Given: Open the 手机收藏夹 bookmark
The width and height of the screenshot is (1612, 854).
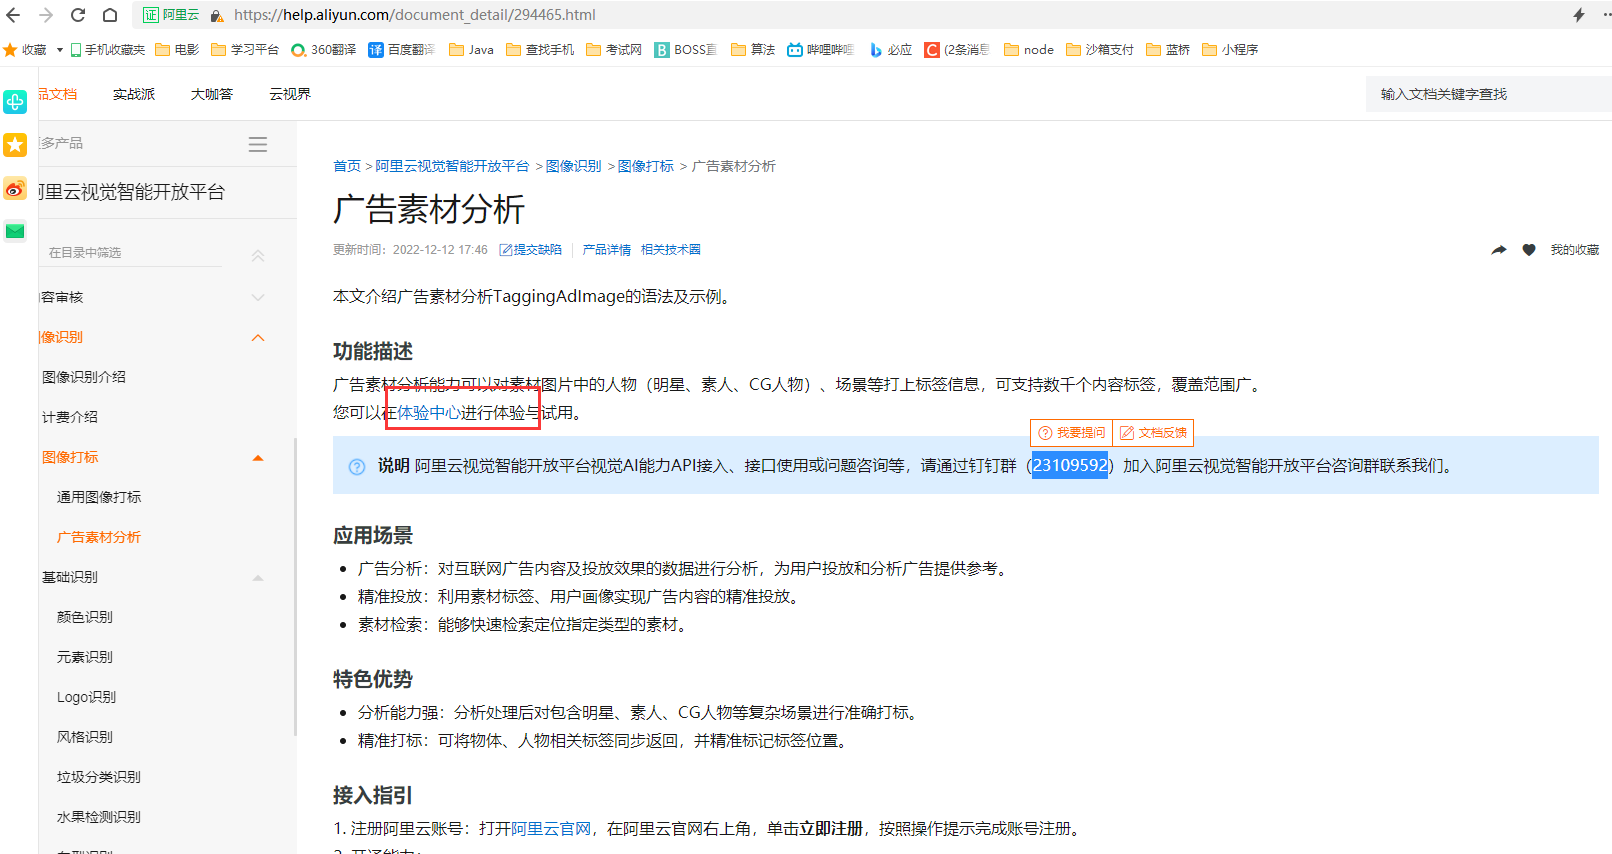Looking at the screenshot, I should [107, 49].
